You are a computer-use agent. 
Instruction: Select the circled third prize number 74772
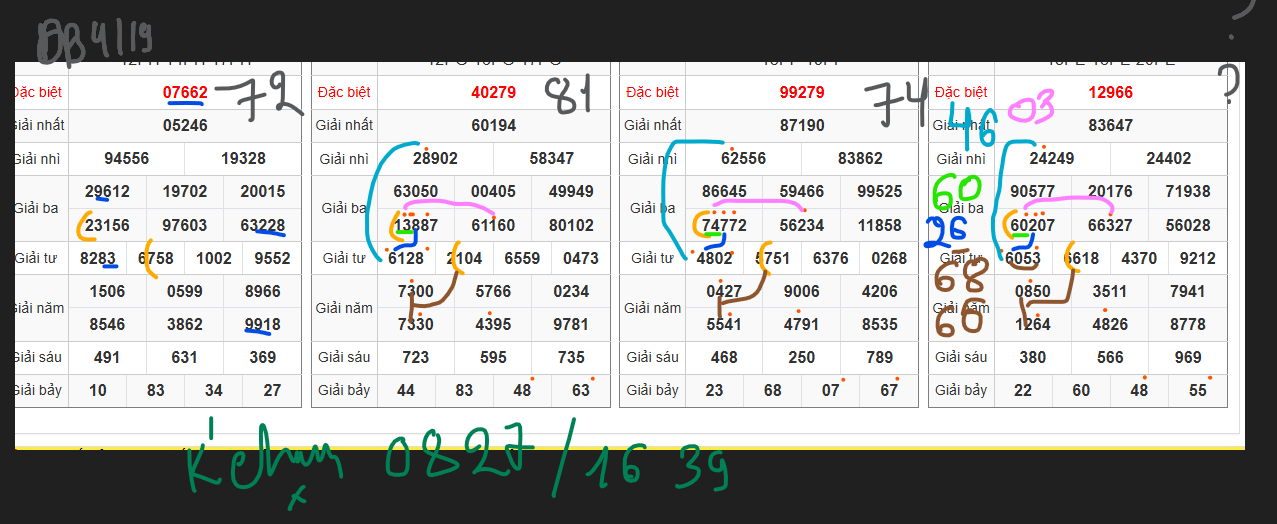(x=724, y=226)
